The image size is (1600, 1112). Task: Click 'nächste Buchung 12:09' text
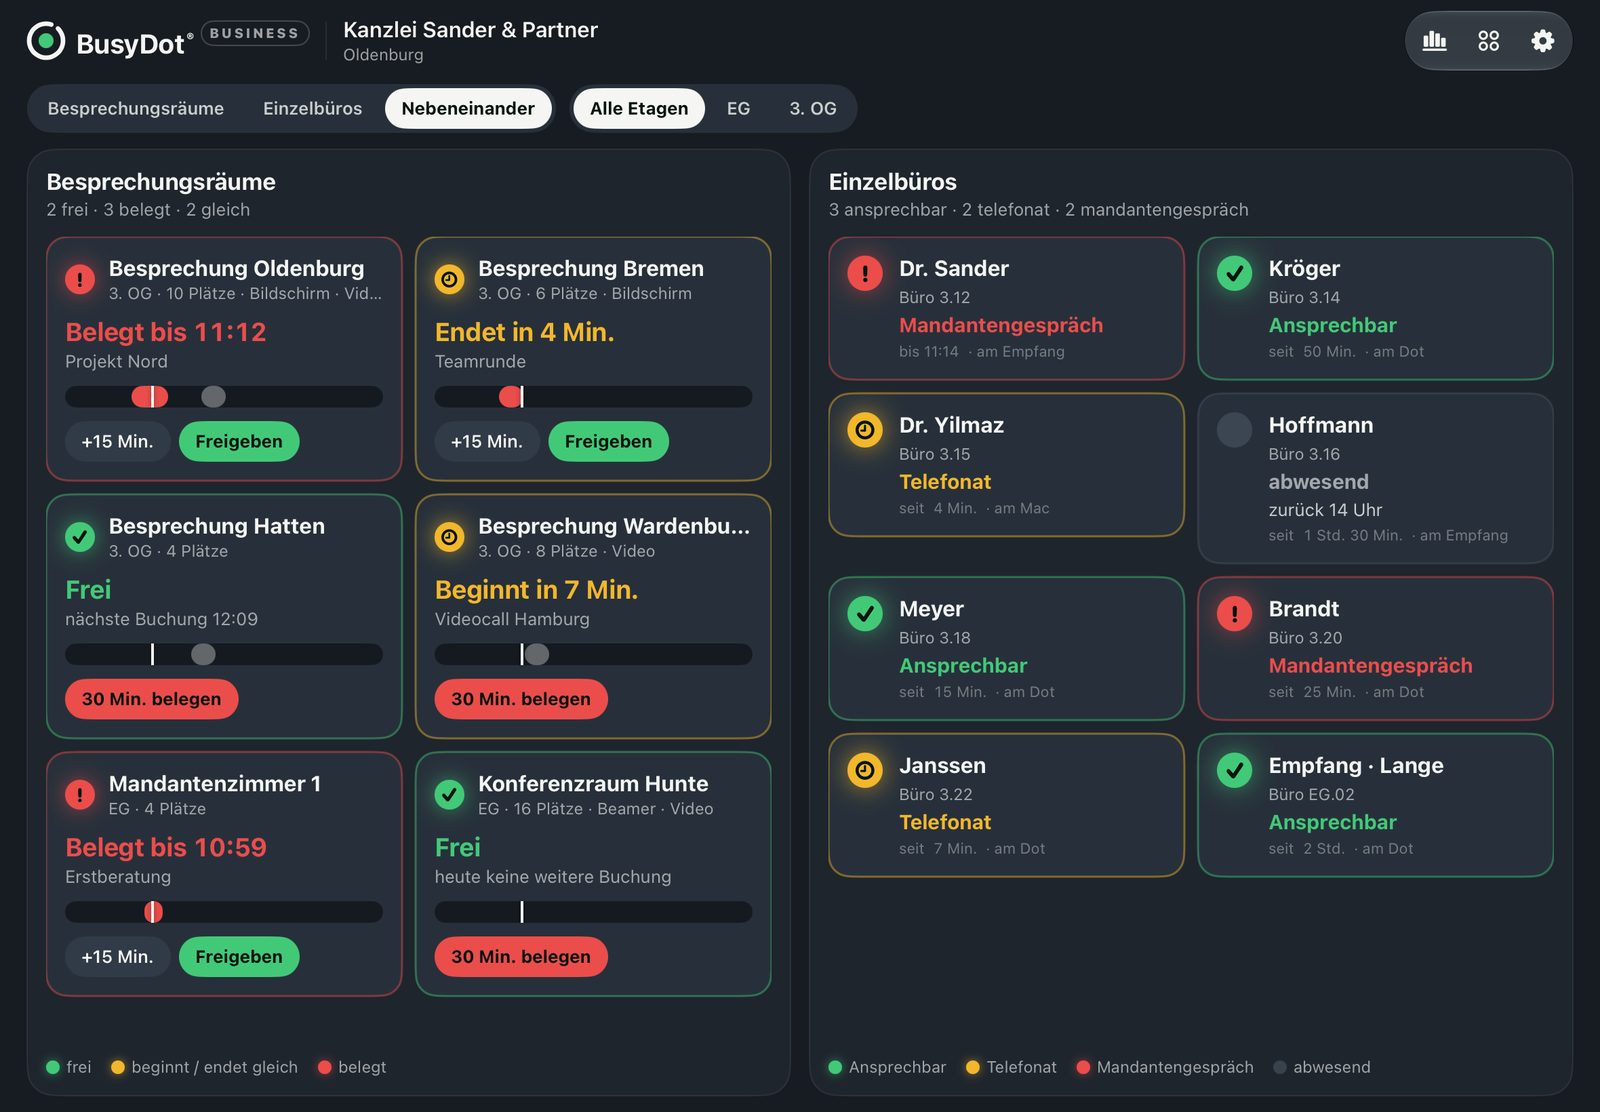click(x=162, y=619)
